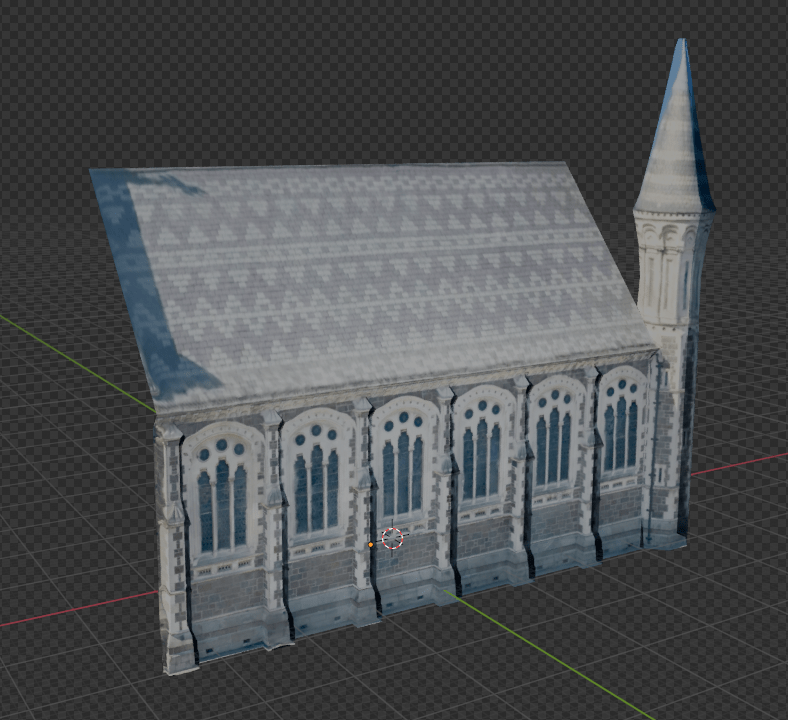Click the red X axis line right of tower
Image resolution: width=788 pixels, height=720 pixels.
(x=740, y=463)
